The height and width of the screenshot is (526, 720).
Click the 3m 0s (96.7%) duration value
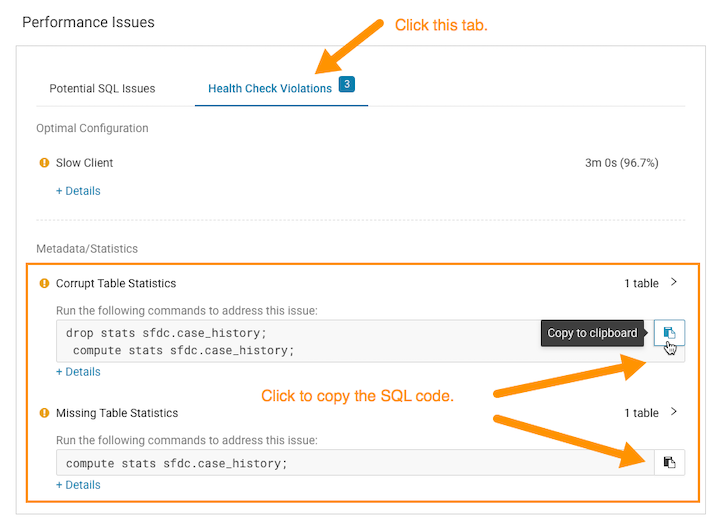[621, 163]
